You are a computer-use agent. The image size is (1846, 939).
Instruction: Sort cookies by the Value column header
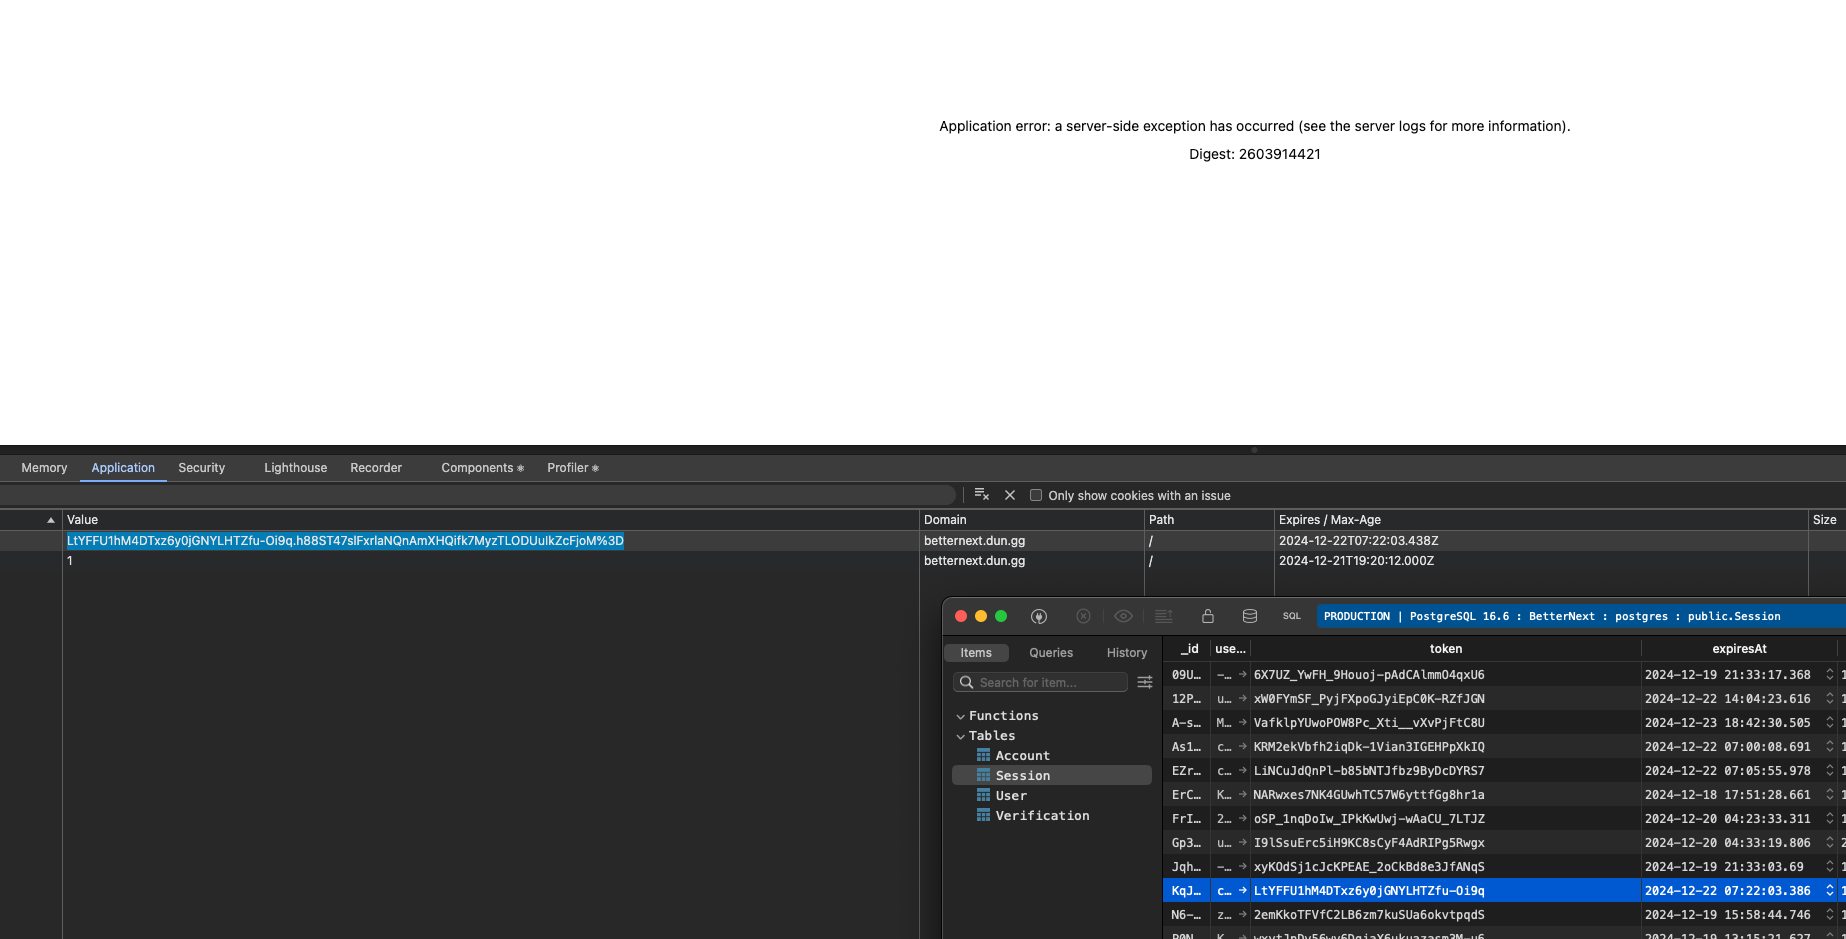click(491, 520)
